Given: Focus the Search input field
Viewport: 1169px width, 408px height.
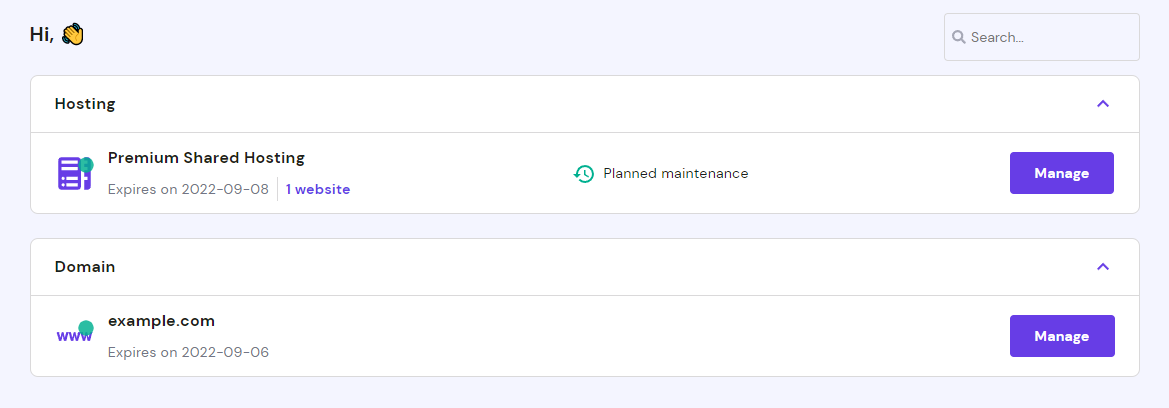Looking at the screenshot, I should (x=1050, y=37).
